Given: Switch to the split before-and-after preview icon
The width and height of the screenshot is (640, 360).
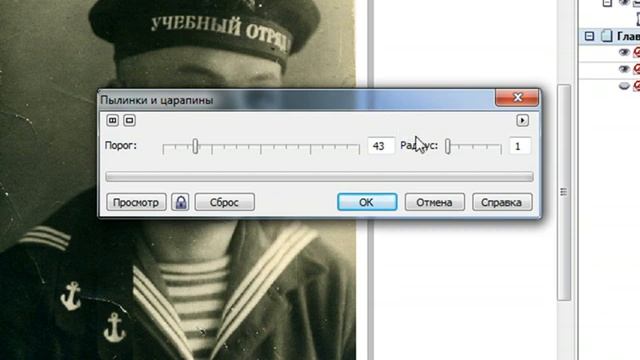Looking at the screenshot, I should pyautogui.click(x=112, y=120).
